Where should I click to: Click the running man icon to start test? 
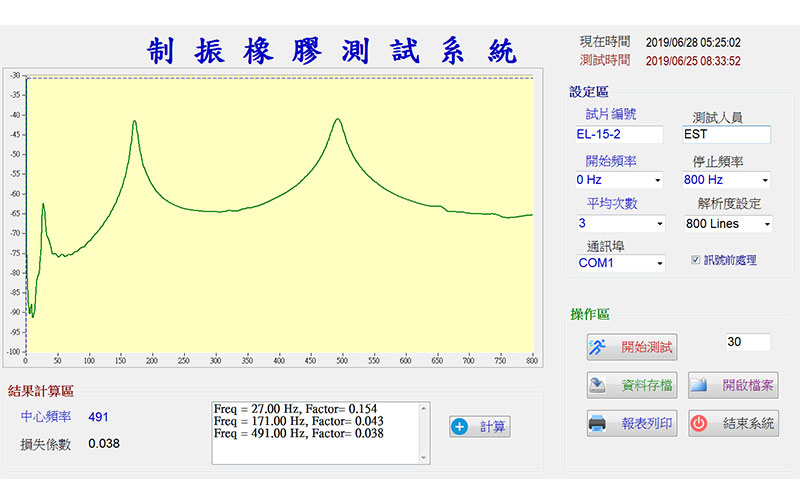coord(597,348)
